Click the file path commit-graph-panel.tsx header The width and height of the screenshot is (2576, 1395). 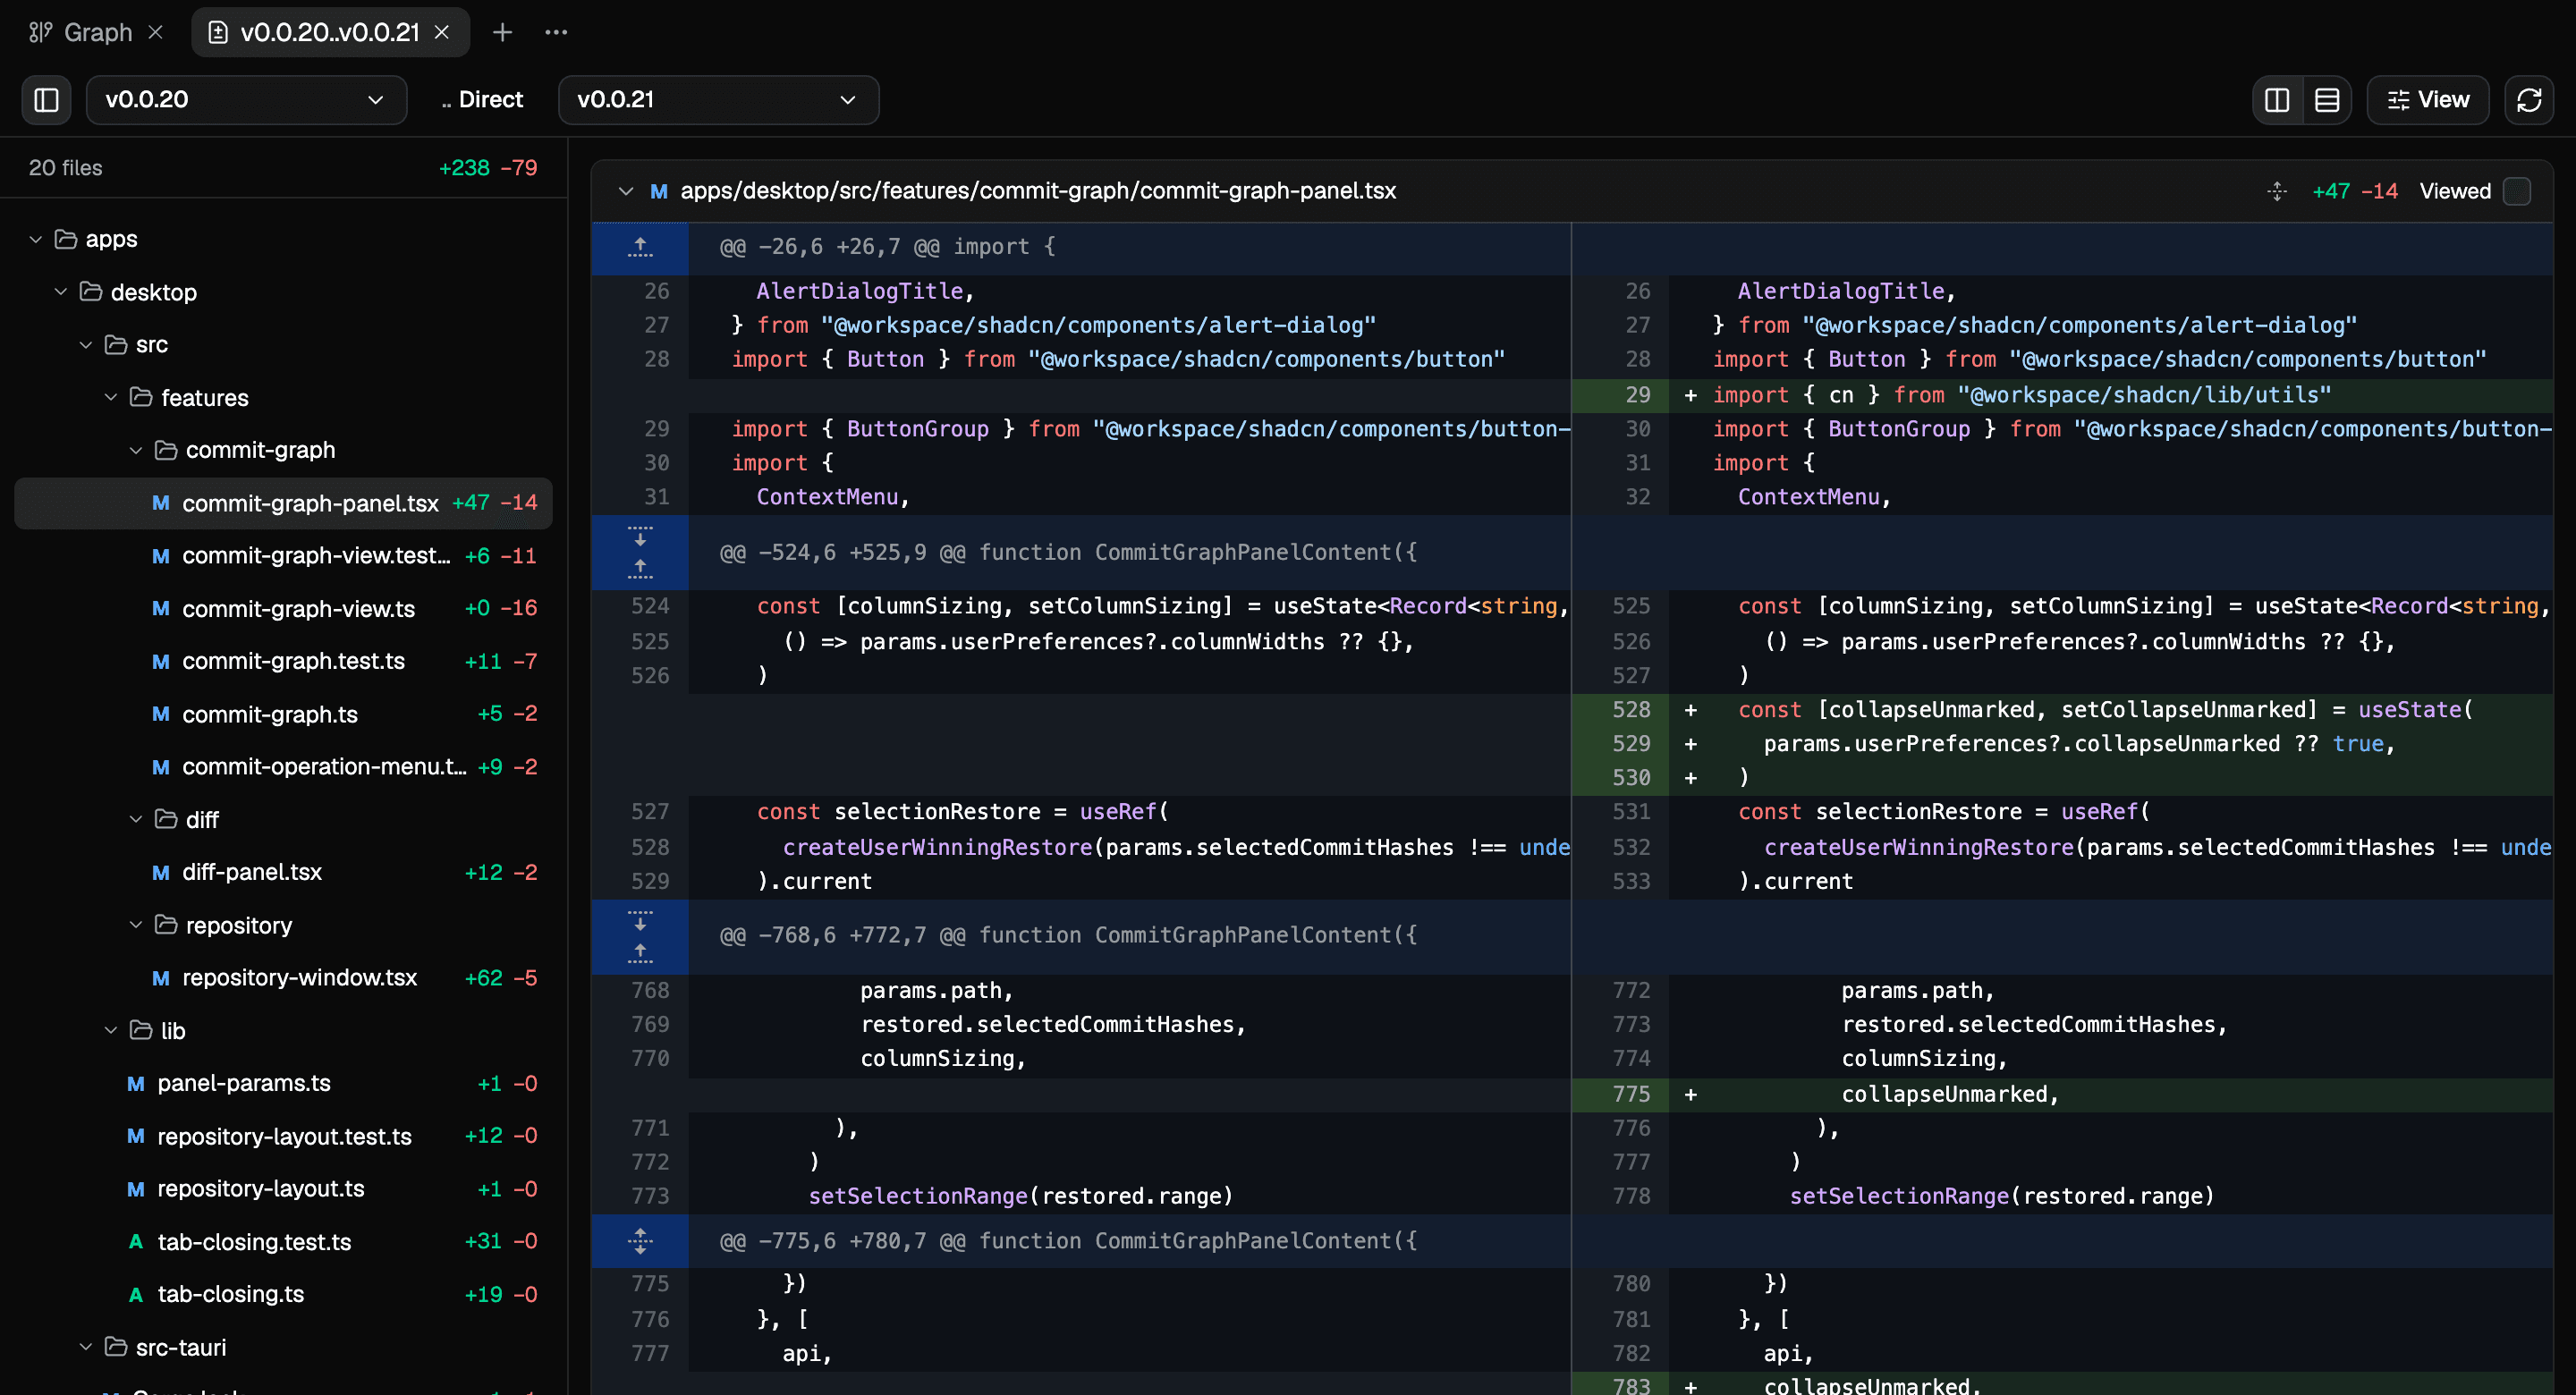pos(1038,191)
